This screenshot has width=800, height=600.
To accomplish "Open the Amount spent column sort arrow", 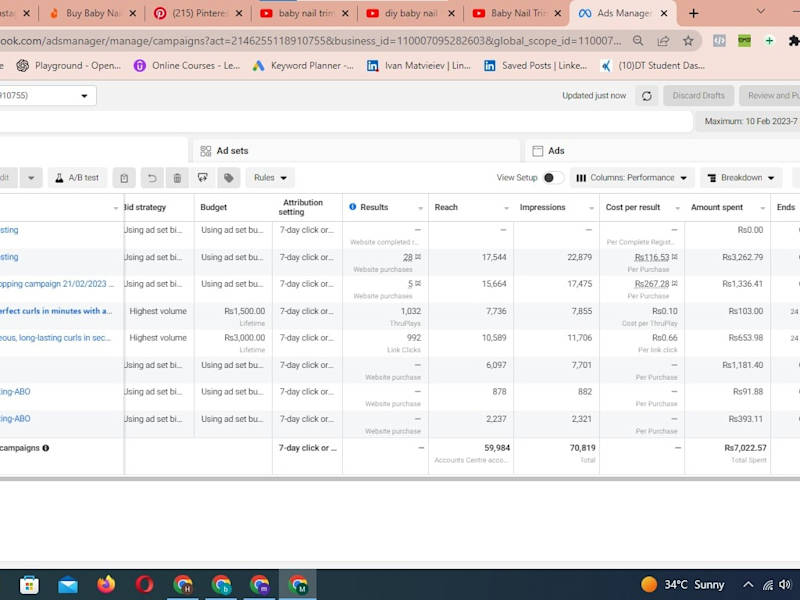I will click(763, 208).
